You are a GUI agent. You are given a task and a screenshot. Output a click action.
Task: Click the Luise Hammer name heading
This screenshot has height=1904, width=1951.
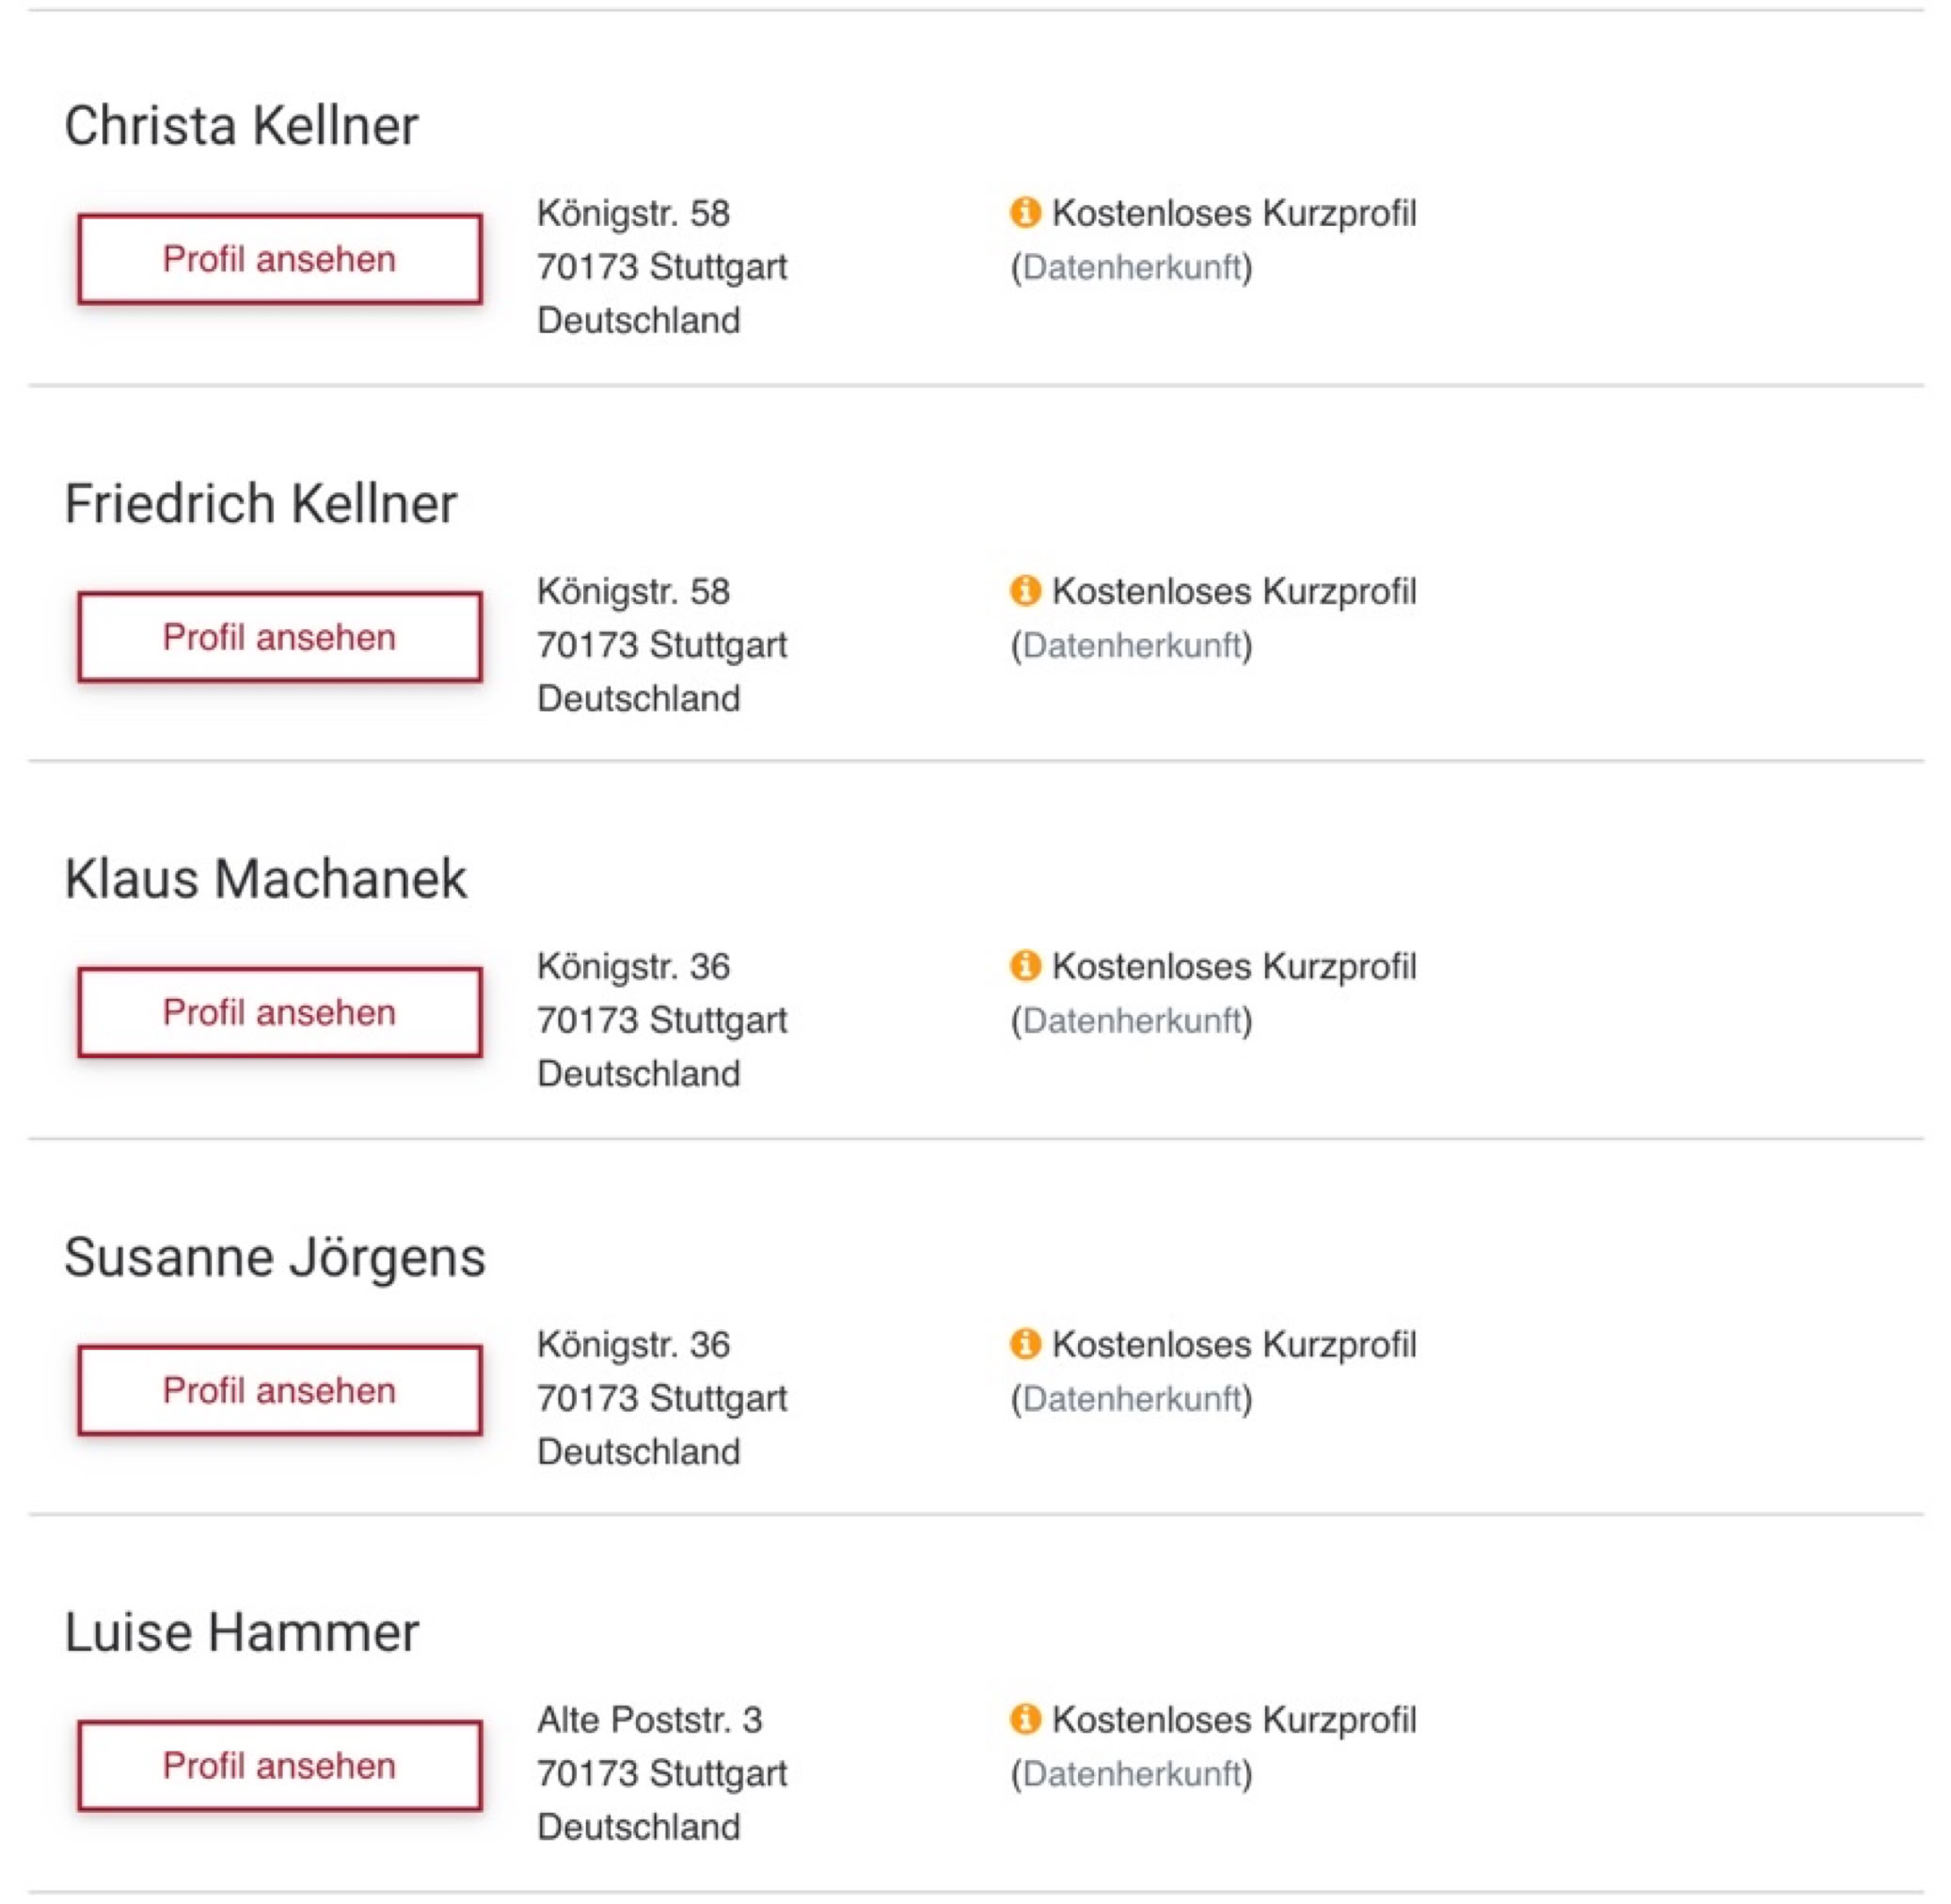coord(241,1632)
